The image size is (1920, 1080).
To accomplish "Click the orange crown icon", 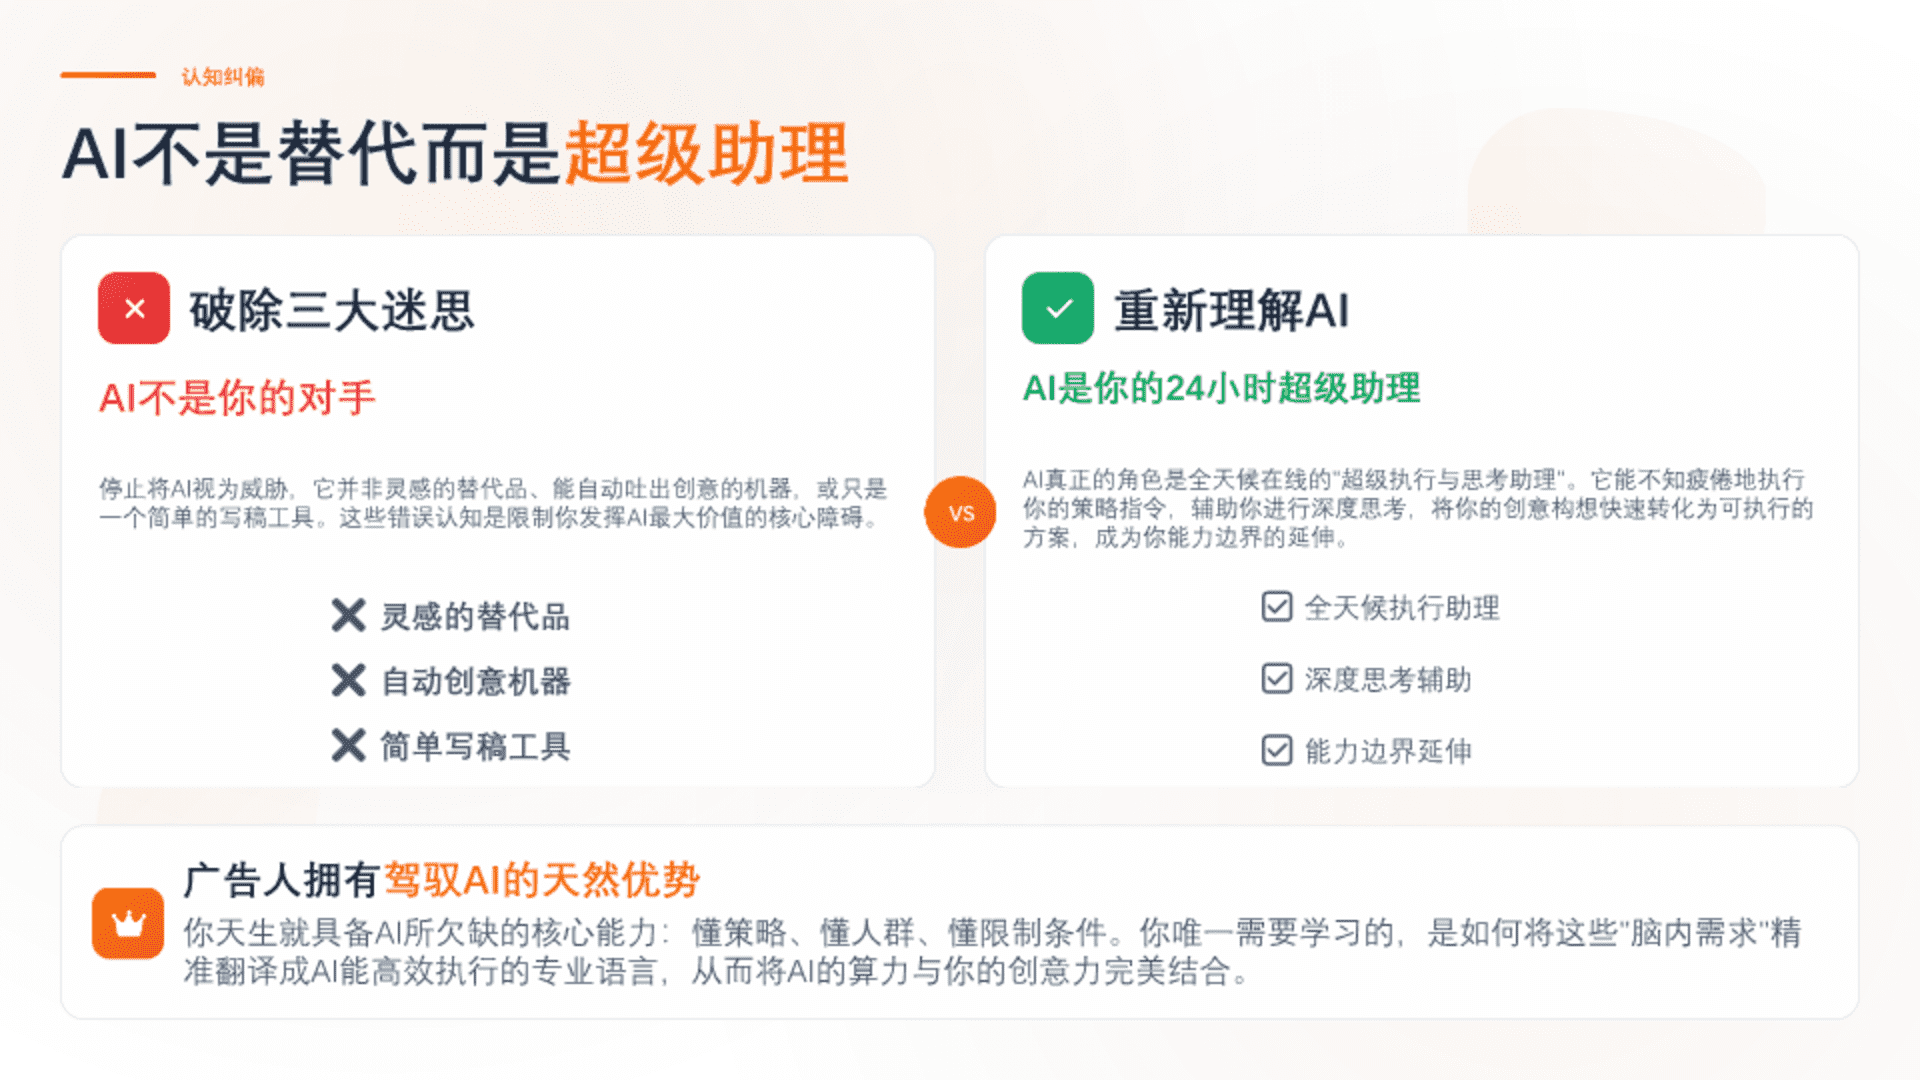I will coord(128,923).
